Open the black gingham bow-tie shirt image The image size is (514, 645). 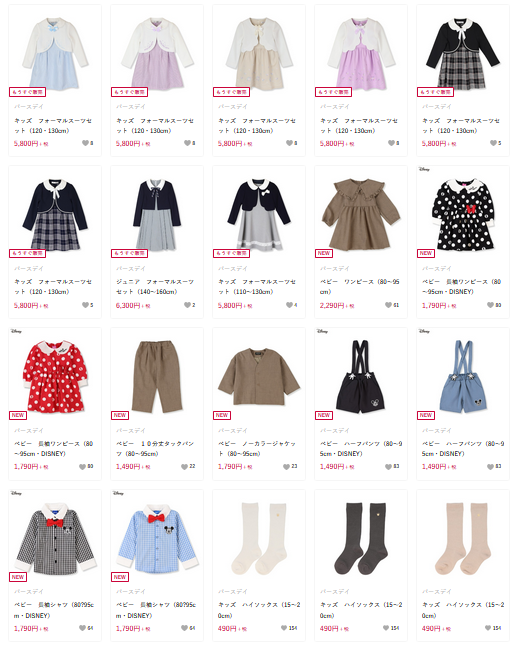[55, 538]
